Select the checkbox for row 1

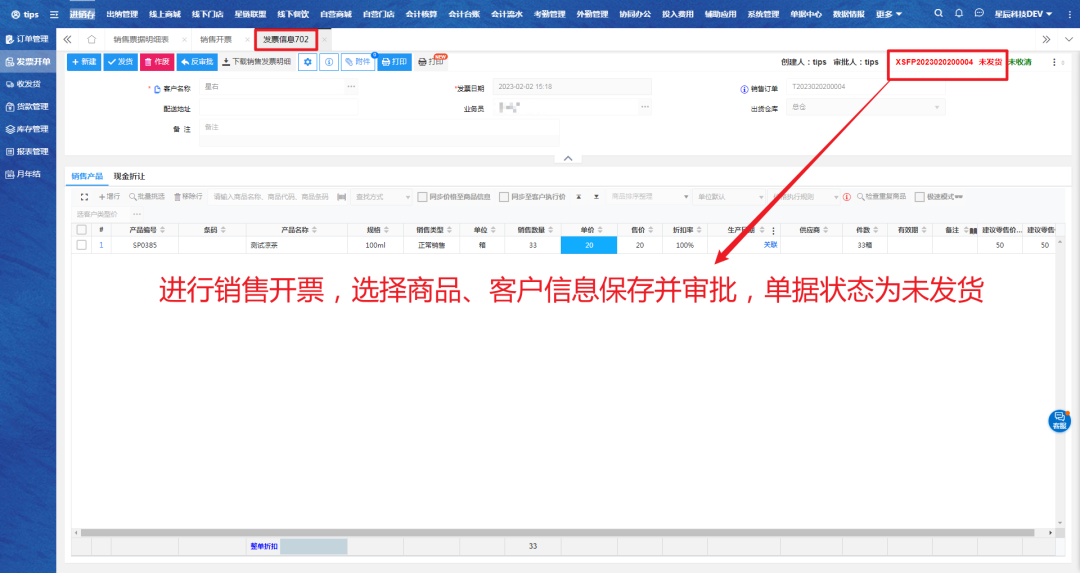point(81,245)
